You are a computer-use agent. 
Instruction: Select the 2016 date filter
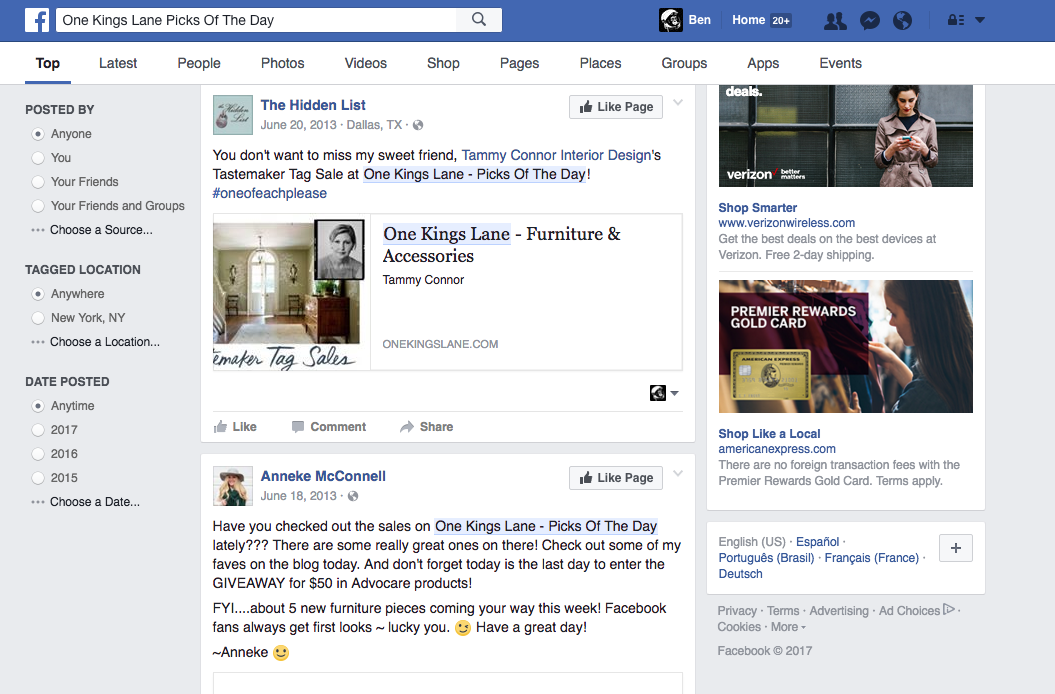[38, 454]
